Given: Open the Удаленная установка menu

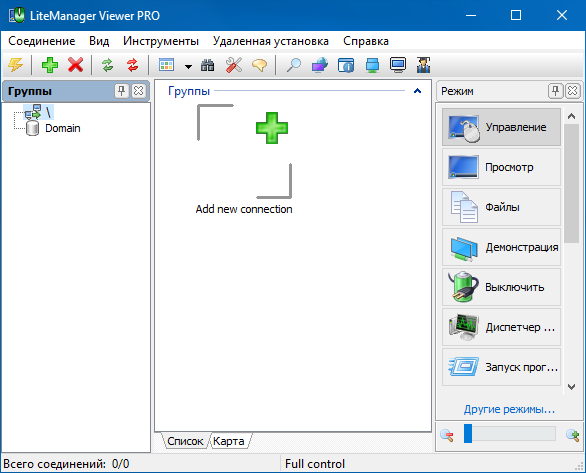Looking at the screenshot, I should [x=271, y=41].
